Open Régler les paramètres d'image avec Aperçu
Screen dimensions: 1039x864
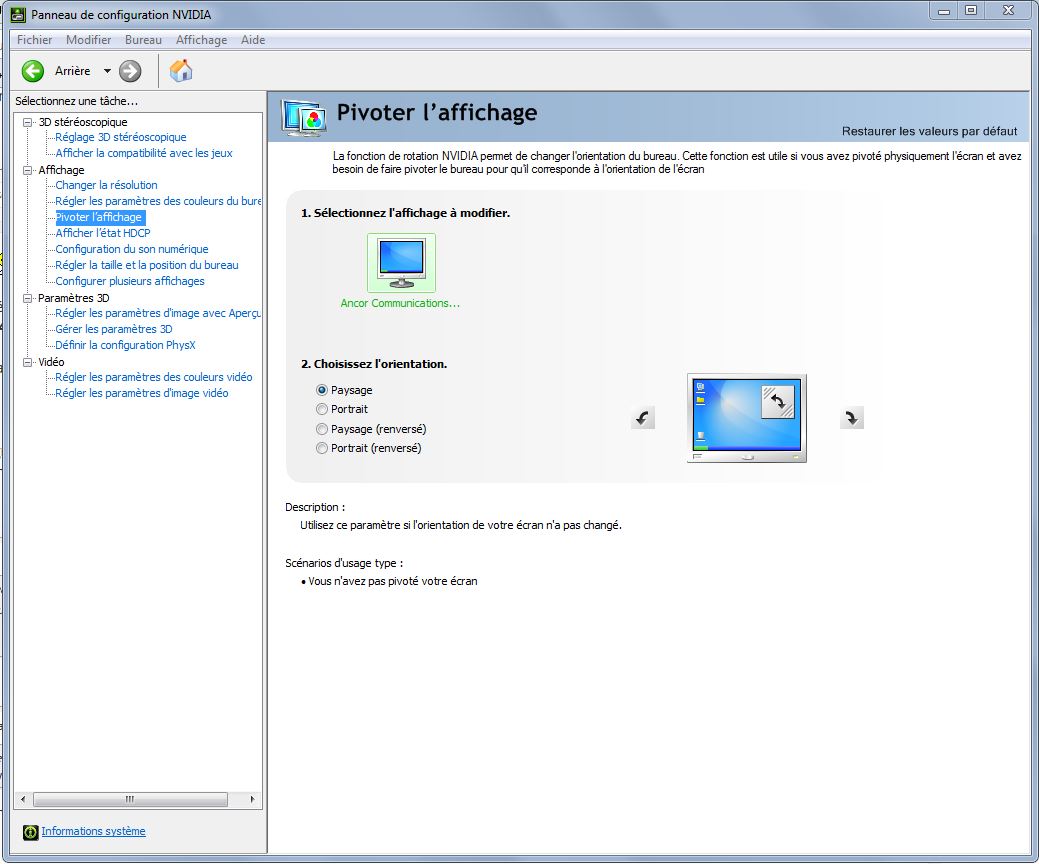click(x=158, y=313)
